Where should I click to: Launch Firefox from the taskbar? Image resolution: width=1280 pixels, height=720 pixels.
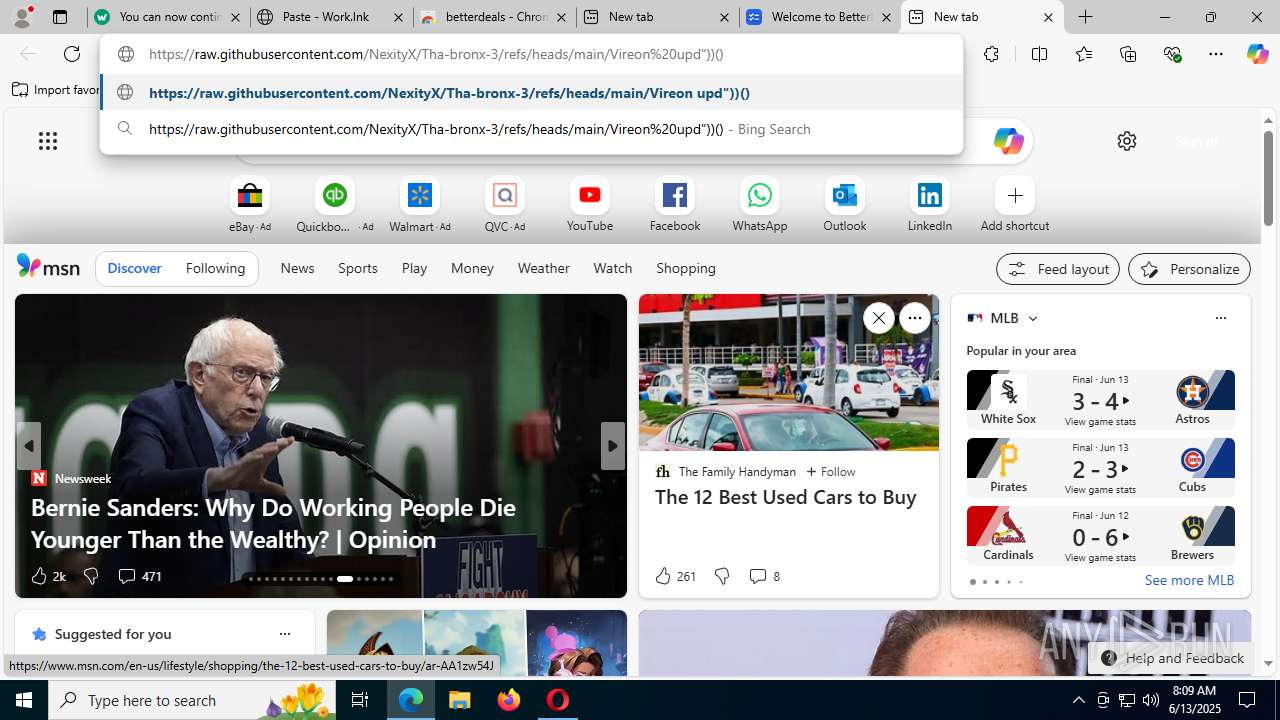pyautogui.click(x=509, y=700)
